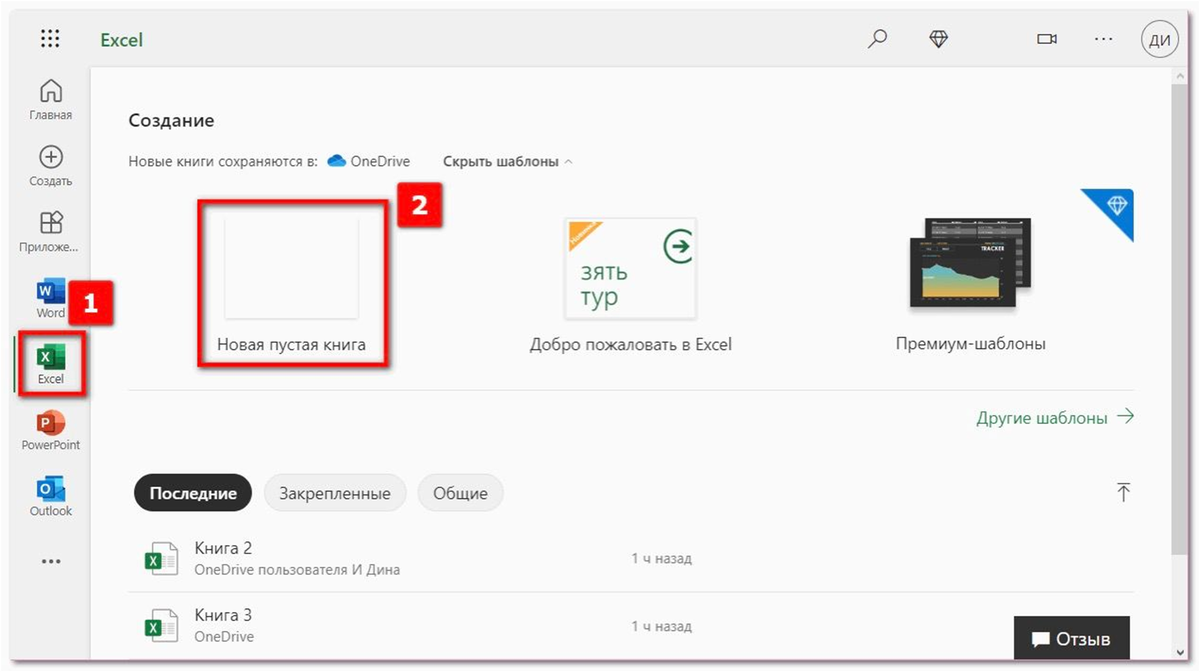Click Создать in the sidebar

tap(50, 166)
